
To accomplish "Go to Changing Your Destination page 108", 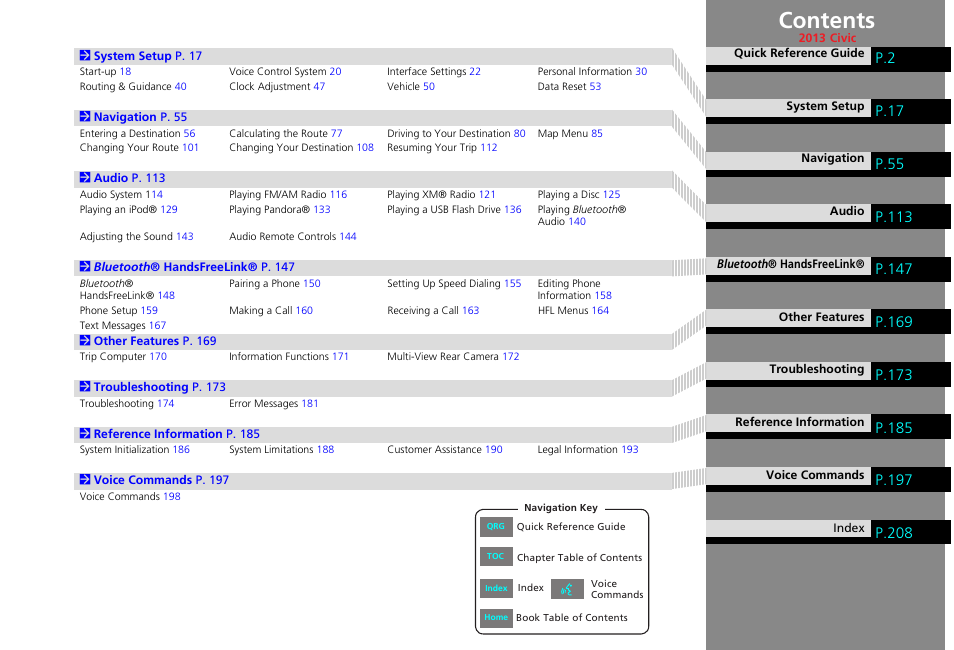I will click(302, 147).
